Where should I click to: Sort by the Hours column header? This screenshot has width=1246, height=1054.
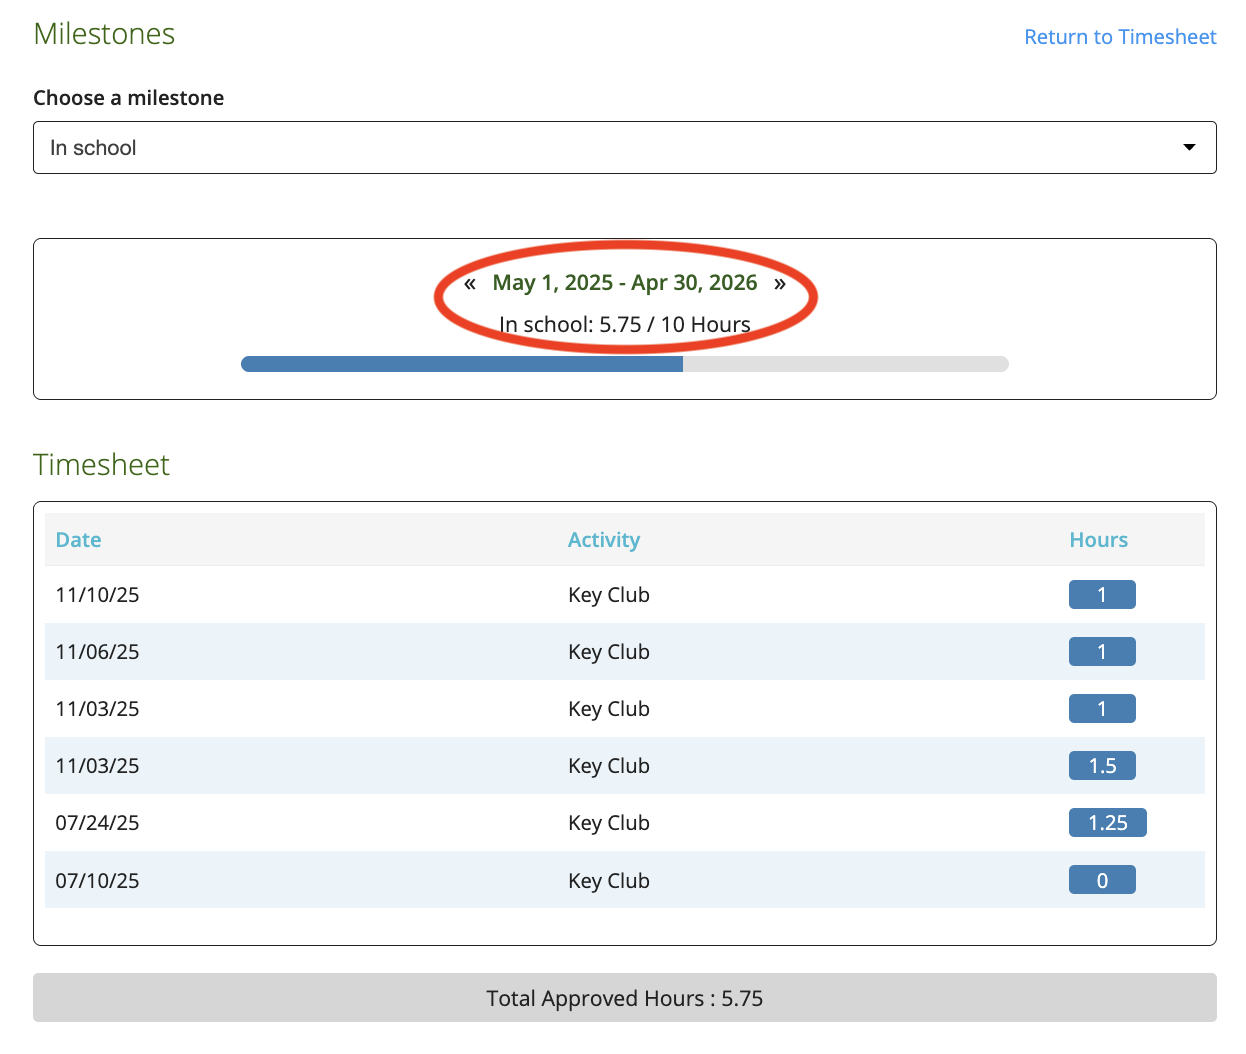pyautogui.click(x=1099, y=540)
